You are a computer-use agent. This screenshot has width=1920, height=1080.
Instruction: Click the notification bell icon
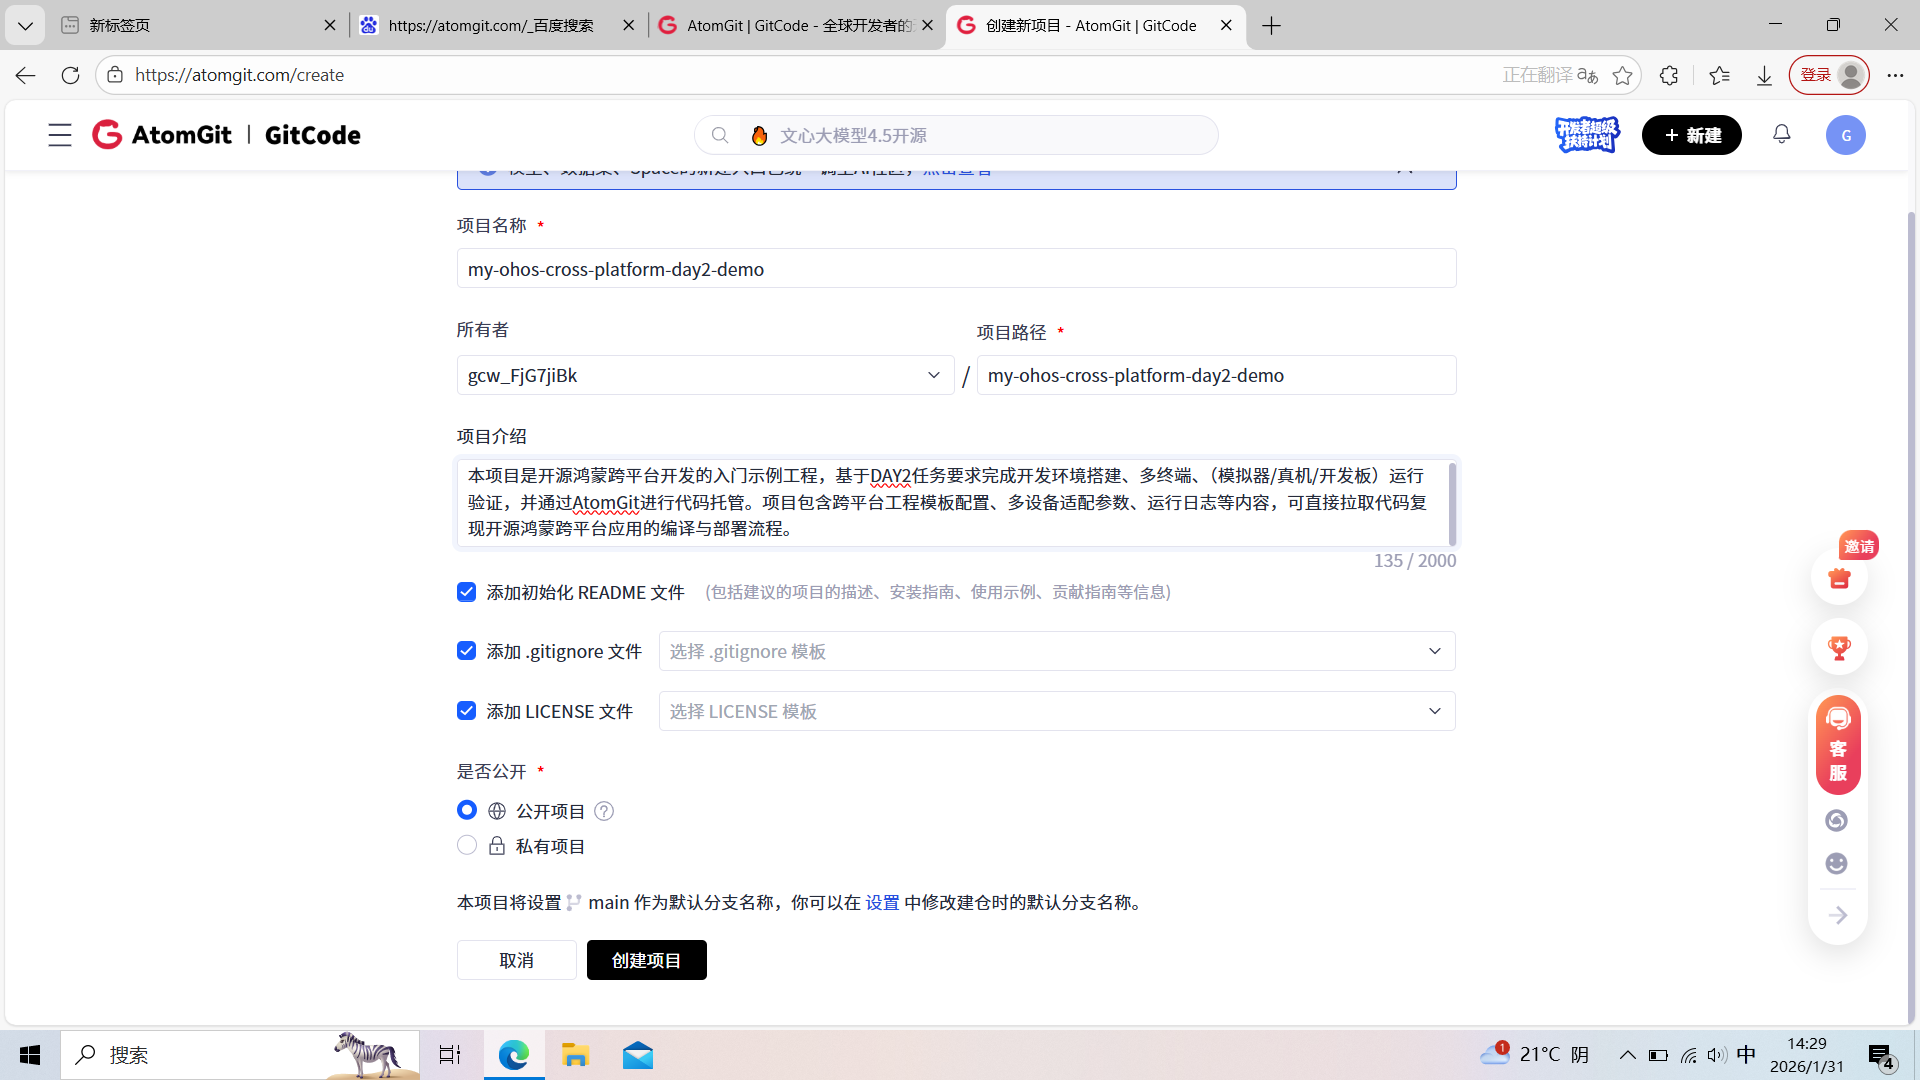[1782, 135]
